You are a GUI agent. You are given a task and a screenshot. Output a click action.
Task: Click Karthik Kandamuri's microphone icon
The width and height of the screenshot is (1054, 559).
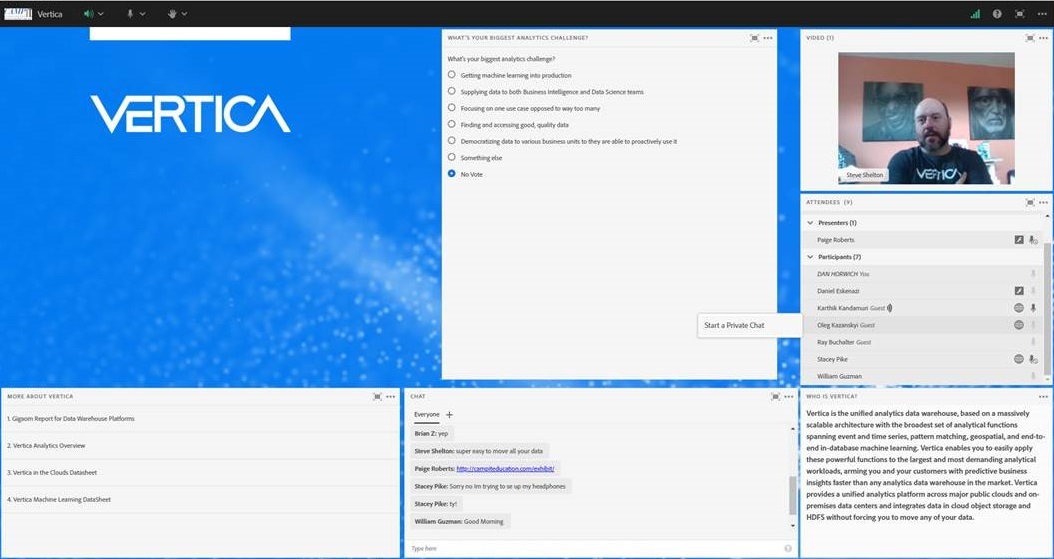(1033, 308)
